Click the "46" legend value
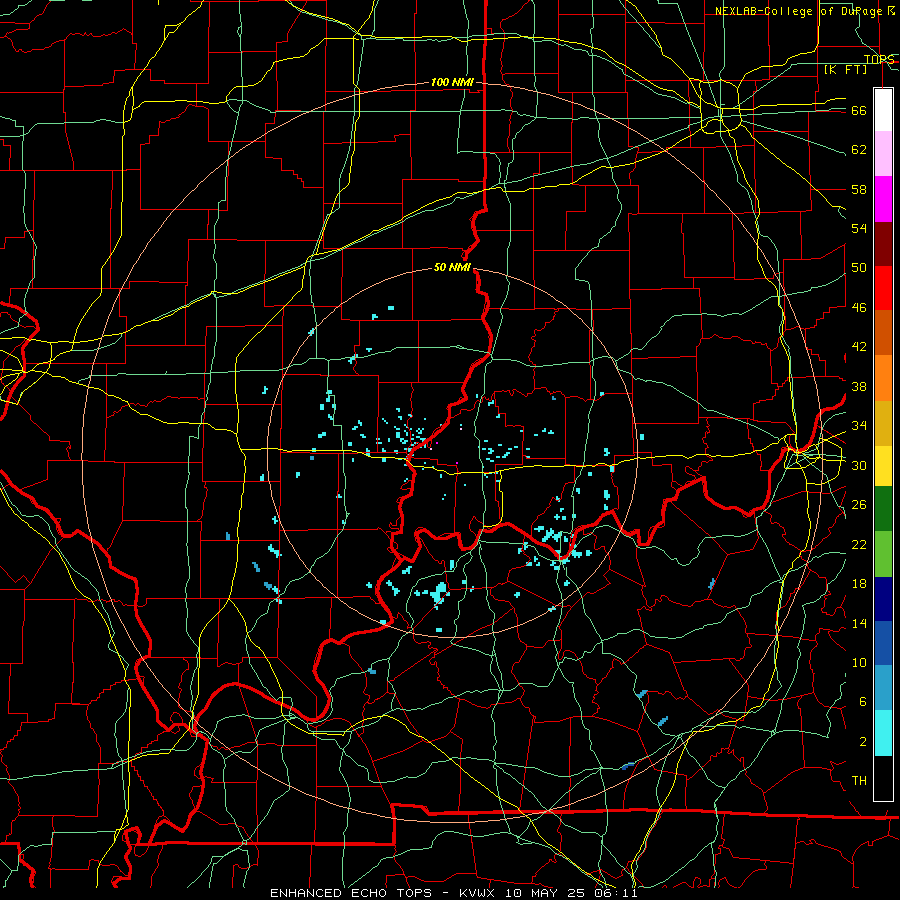The image size is (900, 900). (x=859, y=308)
